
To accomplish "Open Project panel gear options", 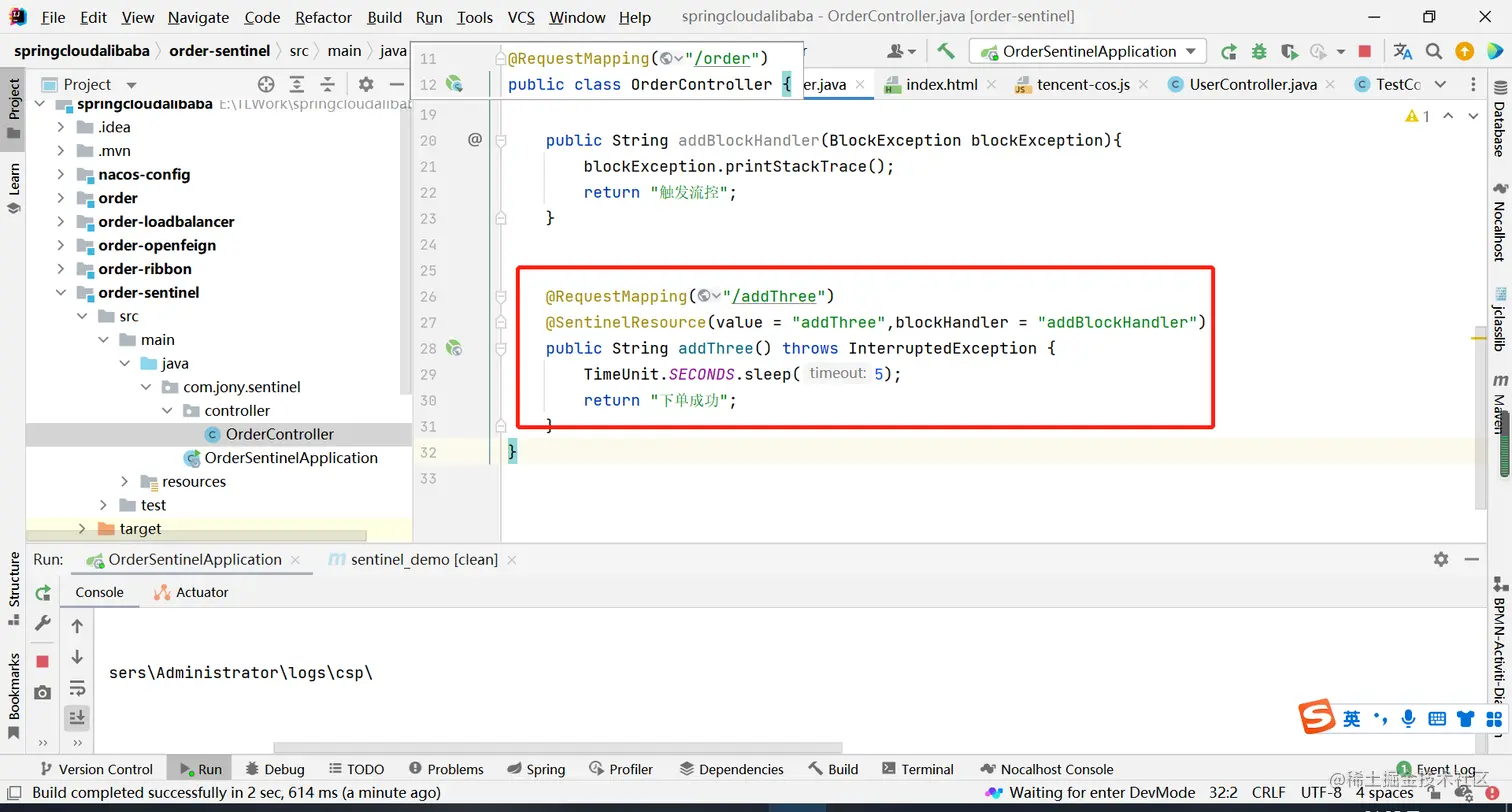I will point(366,84).
